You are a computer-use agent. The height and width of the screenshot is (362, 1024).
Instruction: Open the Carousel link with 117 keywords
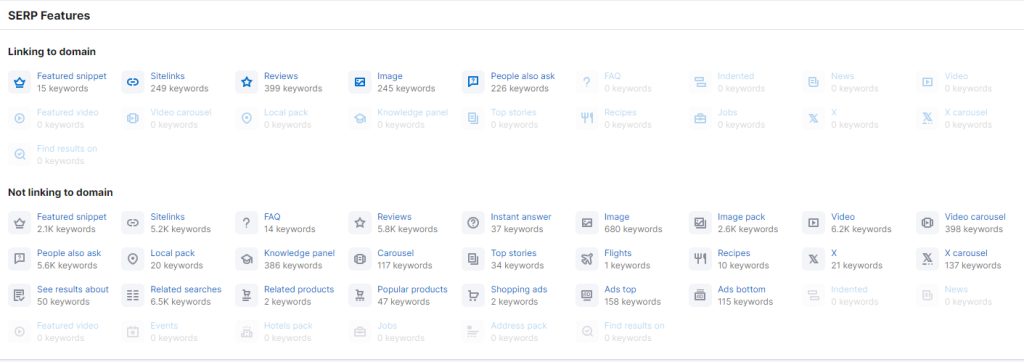(395, 253)
